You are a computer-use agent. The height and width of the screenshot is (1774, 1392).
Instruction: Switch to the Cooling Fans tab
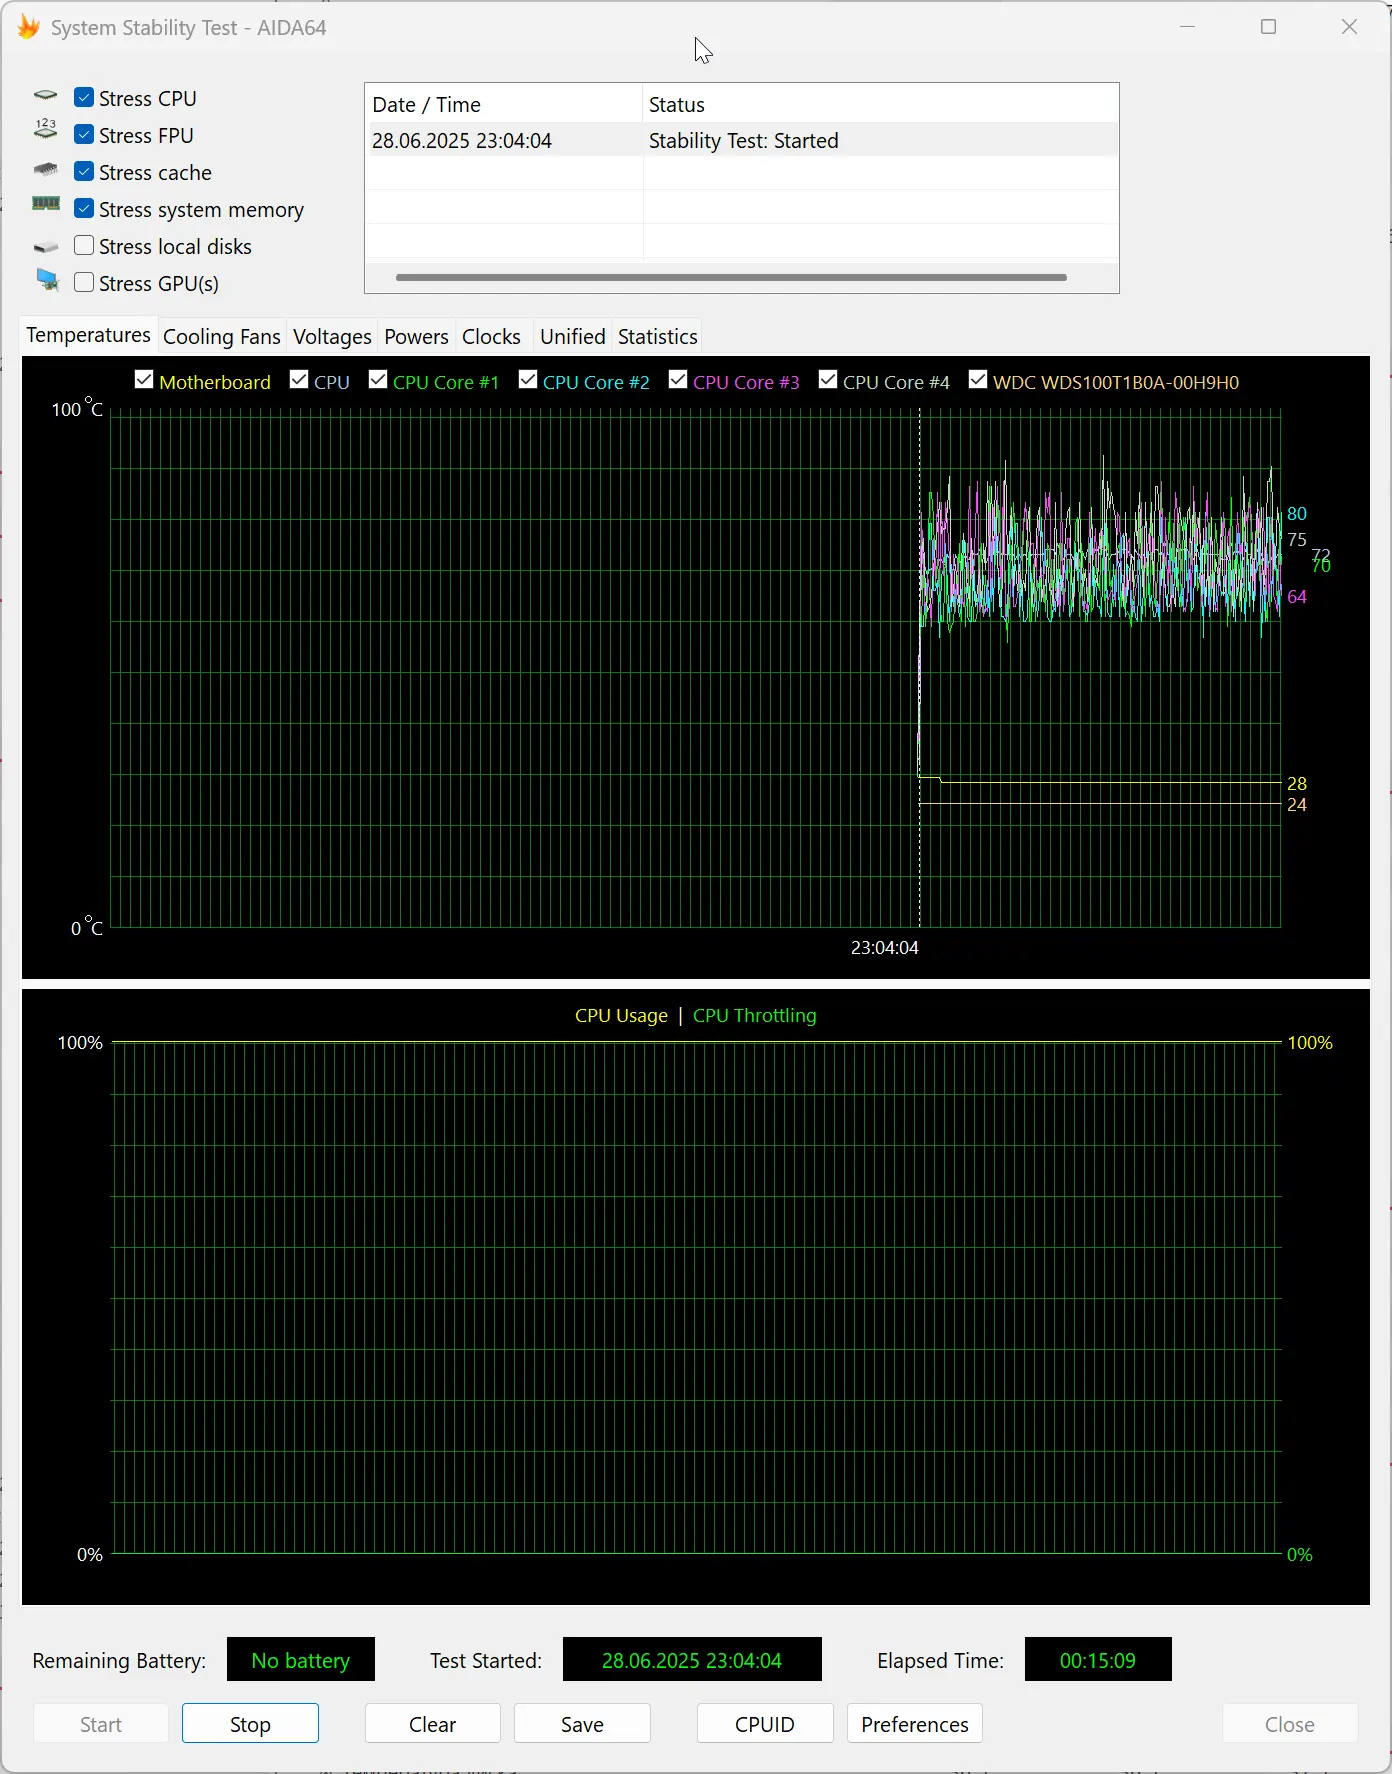[222, 337]
